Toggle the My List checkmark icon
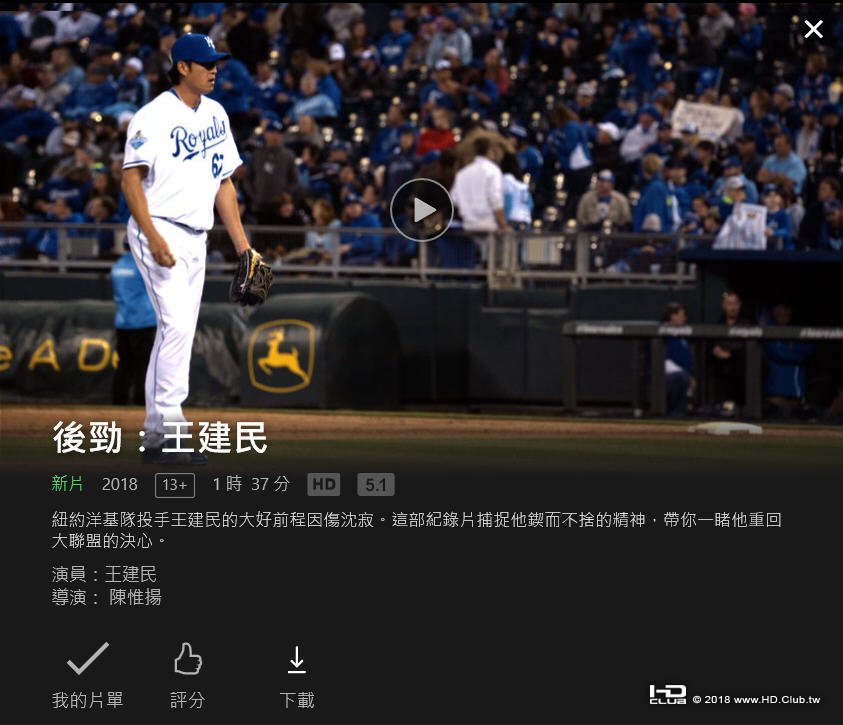Image resolution: width=843 pixels, height=725 pixels. (88, 658)
